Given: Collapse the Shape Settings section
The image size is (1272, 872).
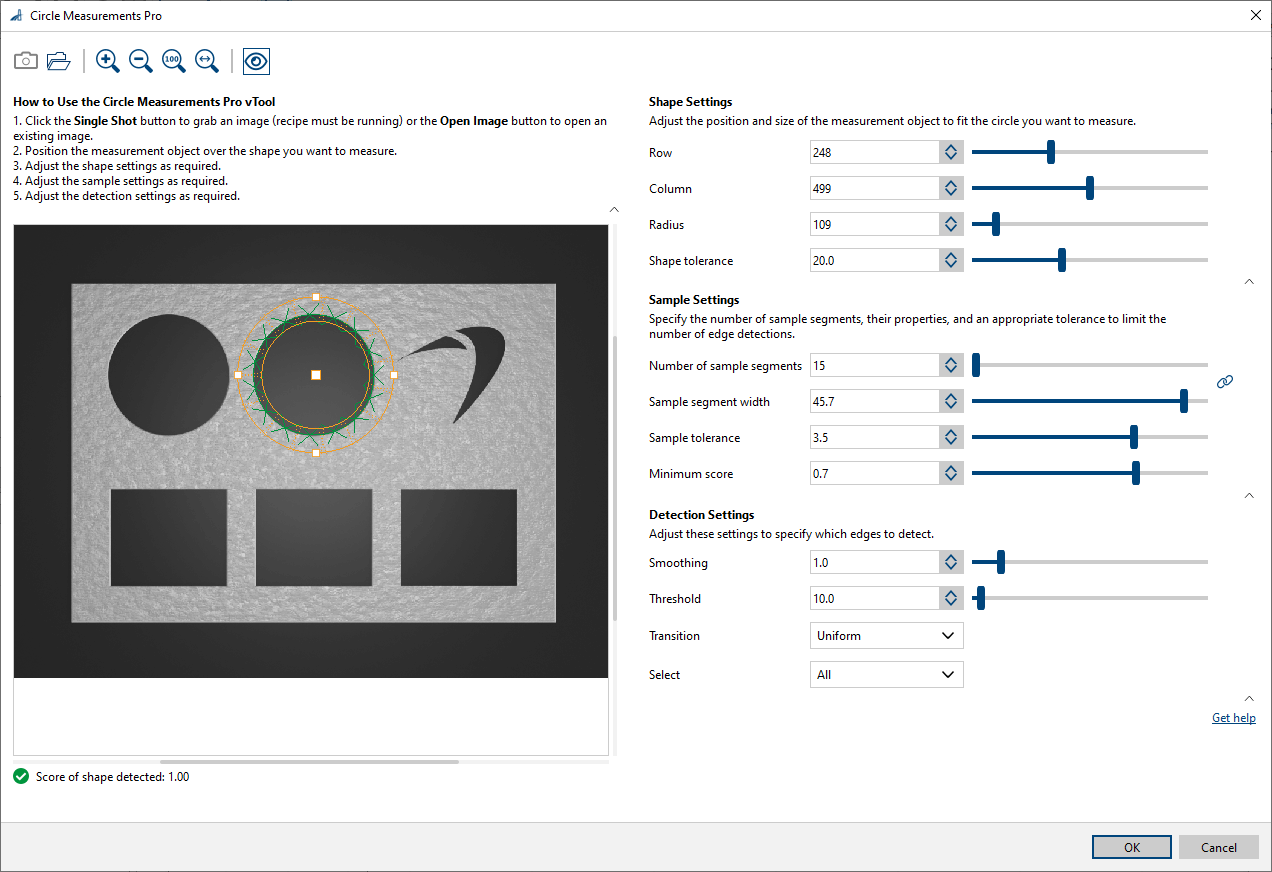Looking at the screenshot, I should pos(1249,282).
